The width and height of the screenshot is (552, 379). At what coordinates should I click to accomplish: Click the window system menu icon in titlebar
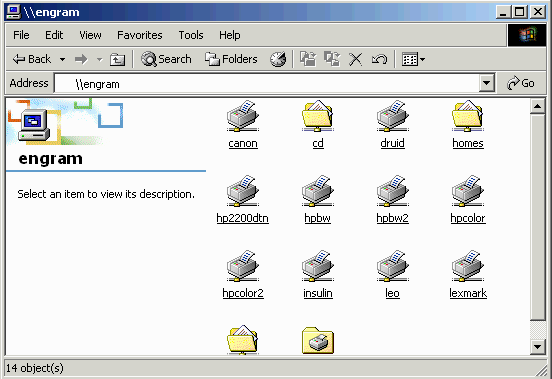tap(14, 12)
